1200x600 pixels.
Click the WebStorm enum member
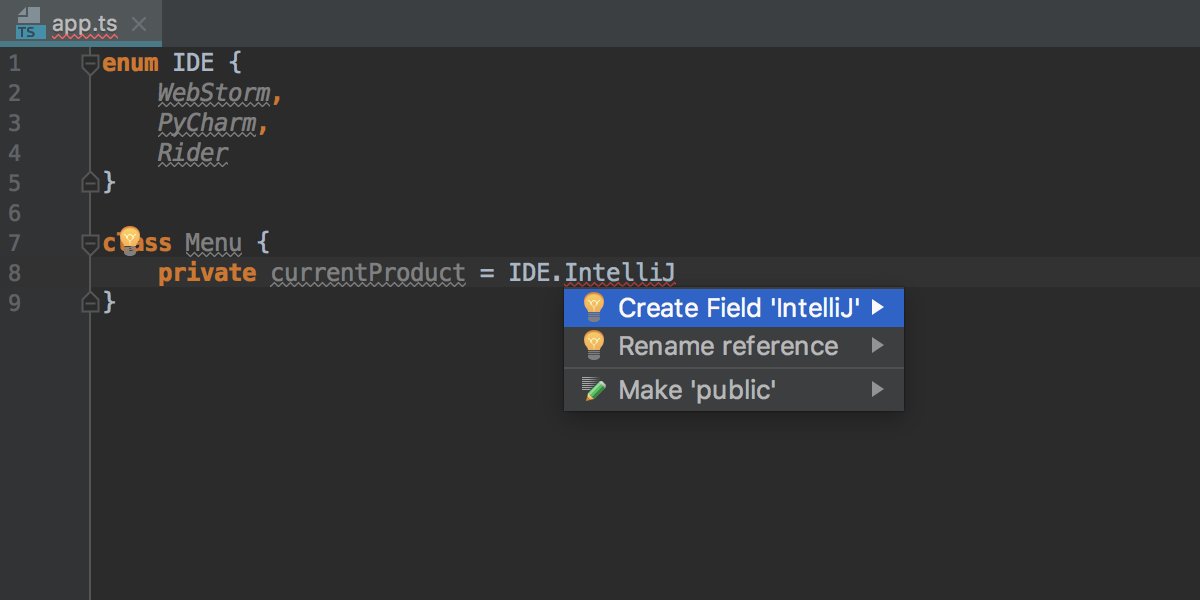click(214, 94)
